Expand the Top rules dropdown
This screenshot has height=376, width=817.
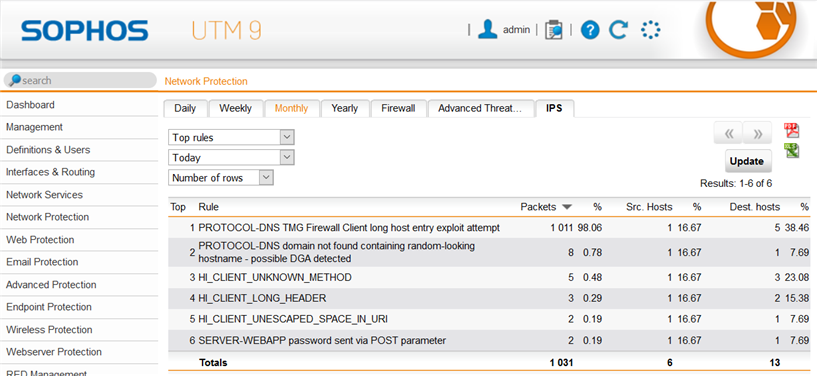(231, 137)
